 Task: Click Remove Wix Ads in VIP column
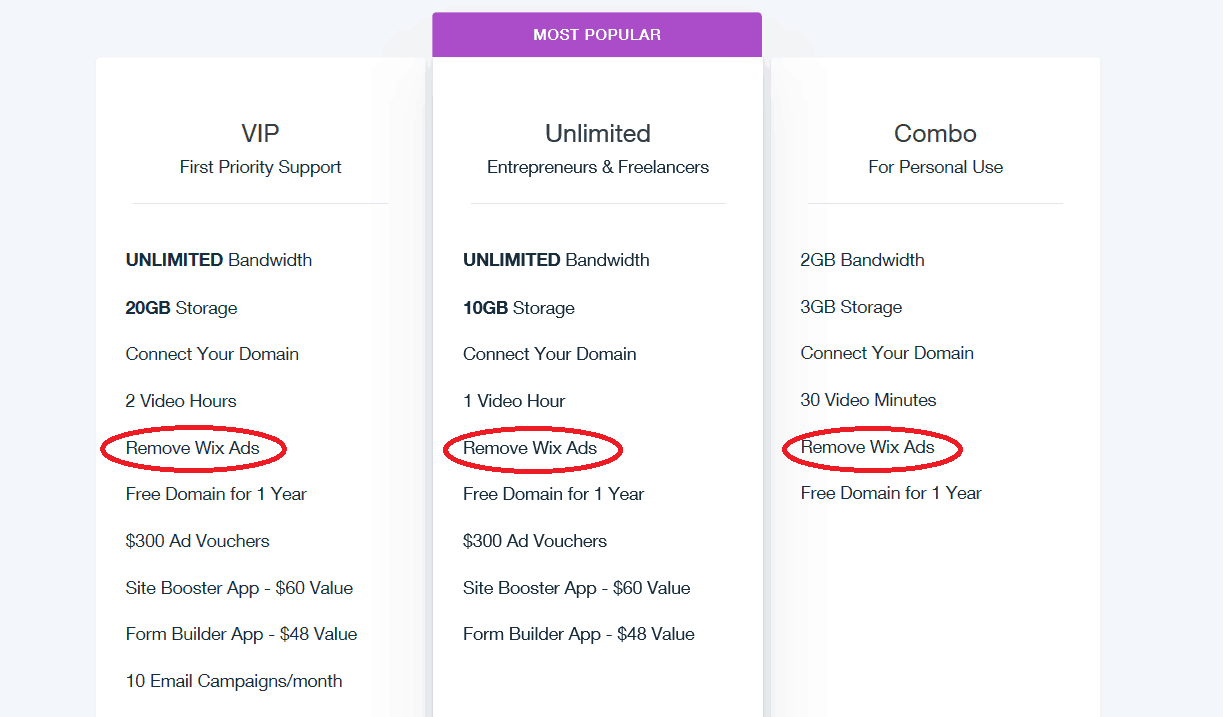tap(193, 448)
